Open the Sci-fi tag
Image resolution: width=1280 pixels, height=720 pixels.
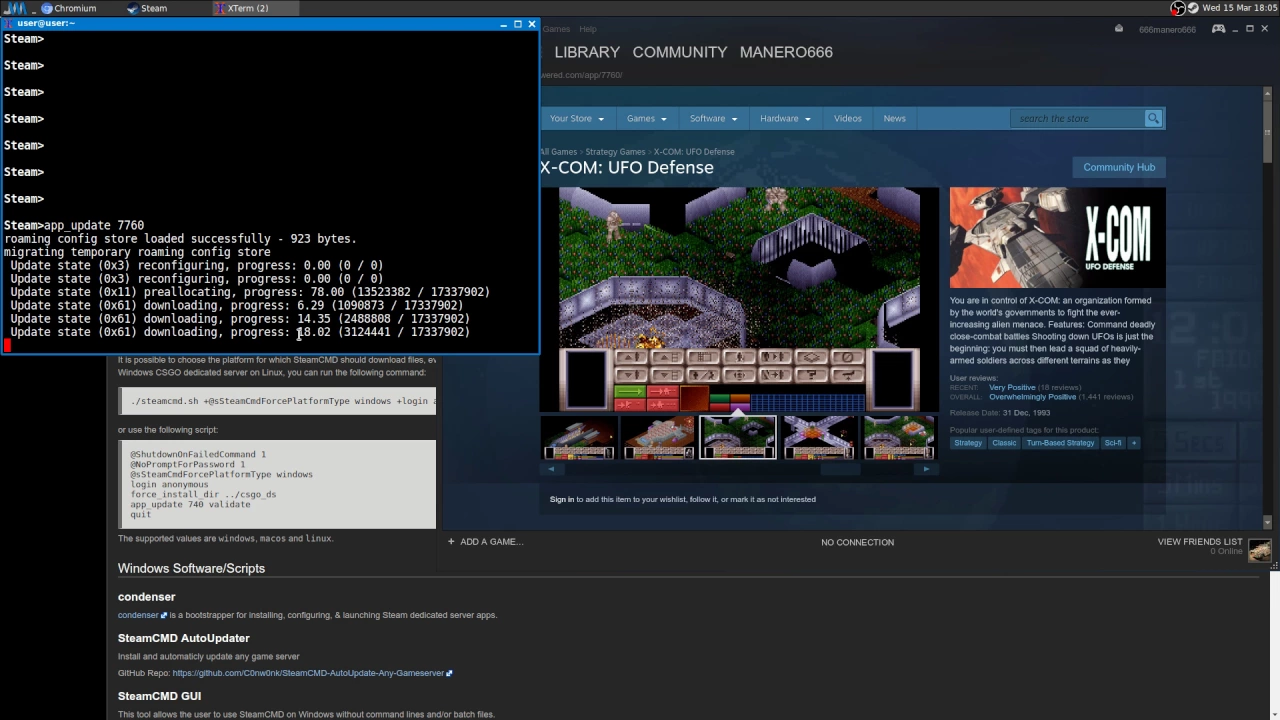point(1113,443)
